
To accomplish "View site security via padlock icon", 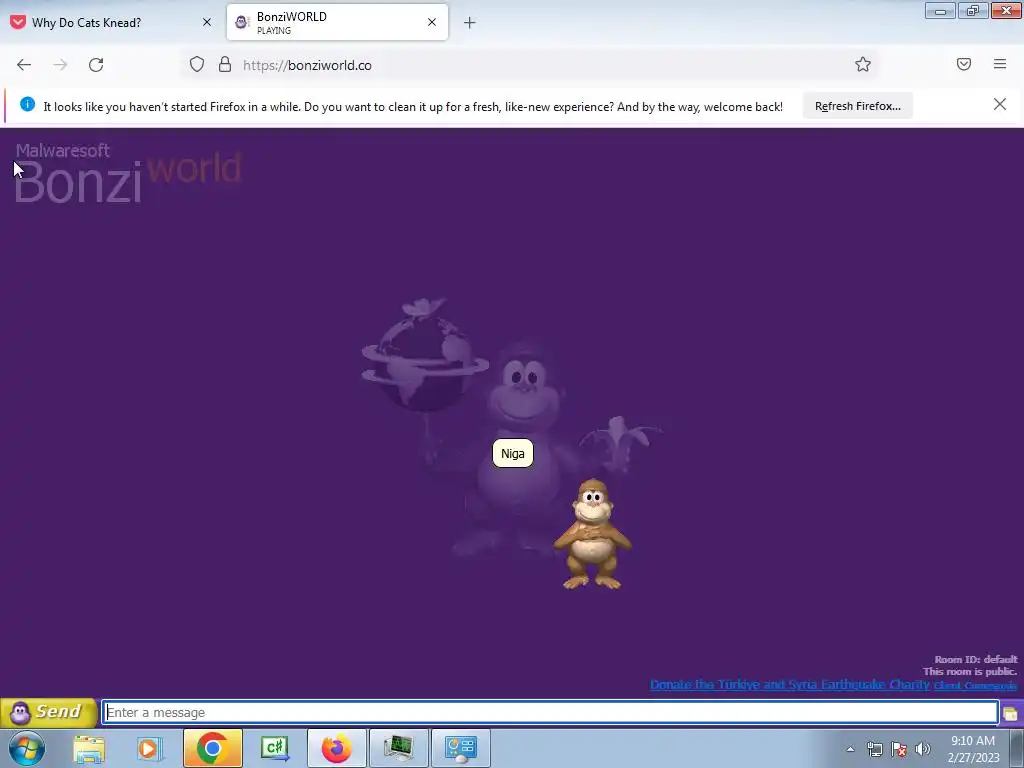I will point(225,65).
